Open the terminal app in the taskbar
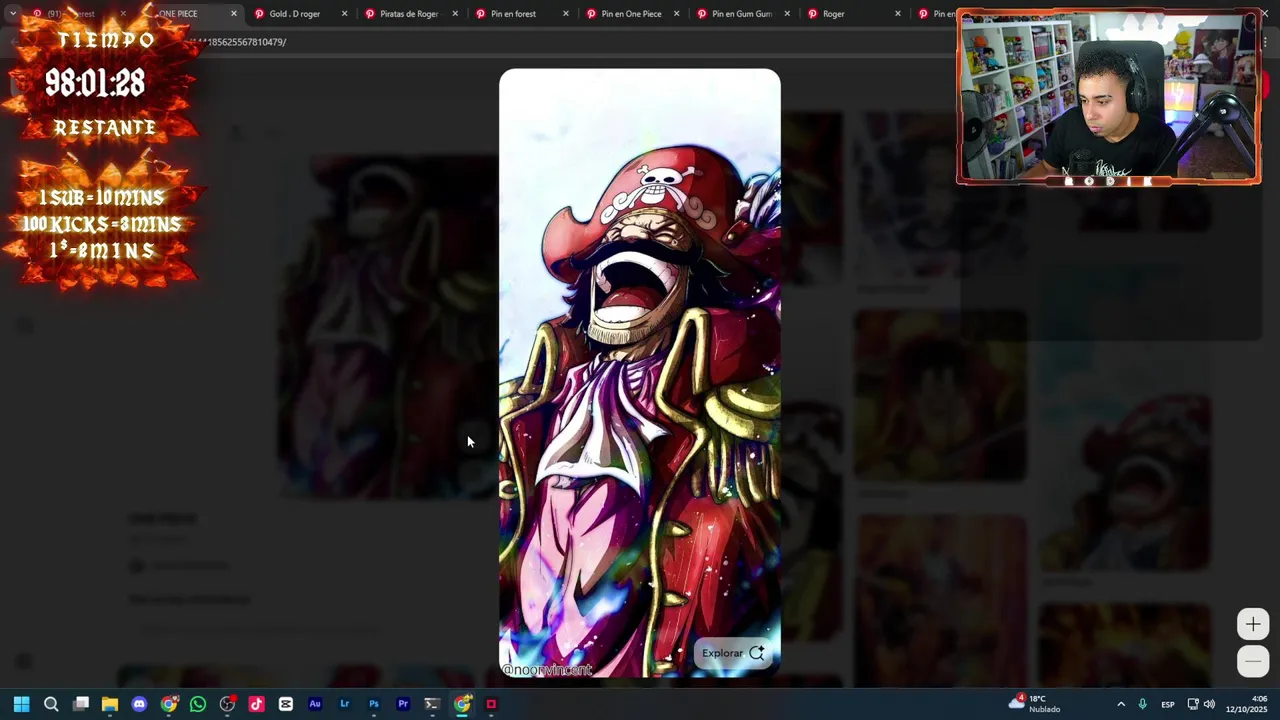This screenshot has width=1280, height=720. point(432,704)
